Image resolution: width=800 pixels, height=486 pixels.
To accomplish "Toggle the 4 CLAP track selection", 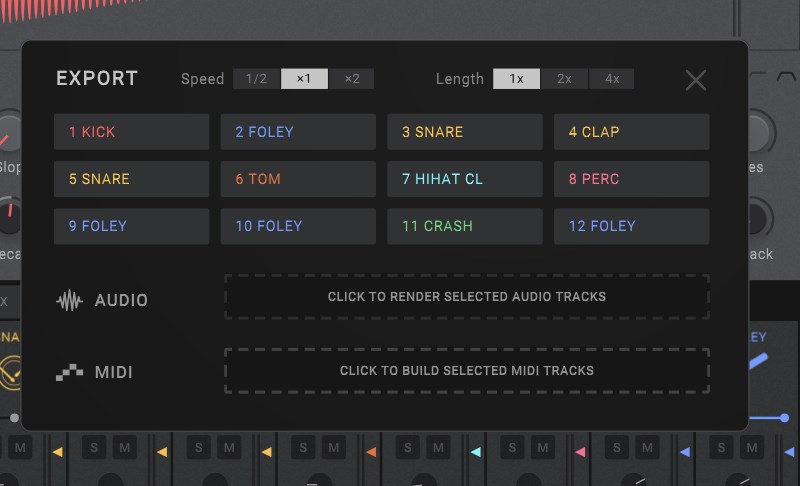I will point(631,132).
